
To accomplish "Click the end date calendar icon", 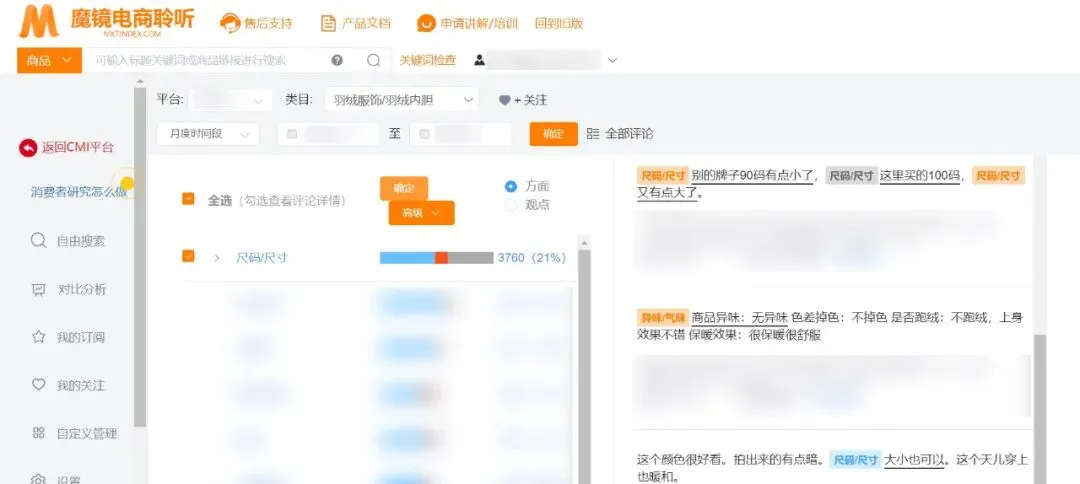I will pyautogui.click(x=424, y=134).
